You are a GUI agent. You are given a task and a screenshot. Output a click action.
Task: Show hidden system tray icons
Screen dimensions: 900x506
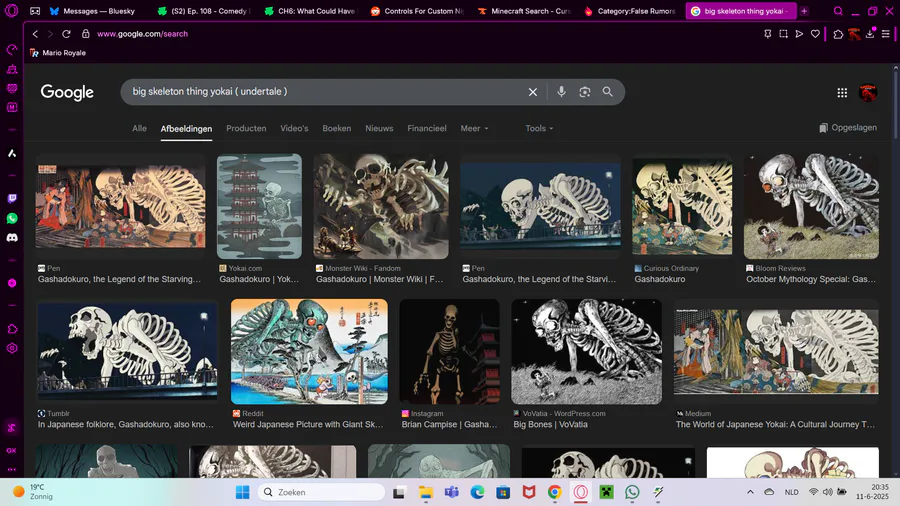[750, 492]
